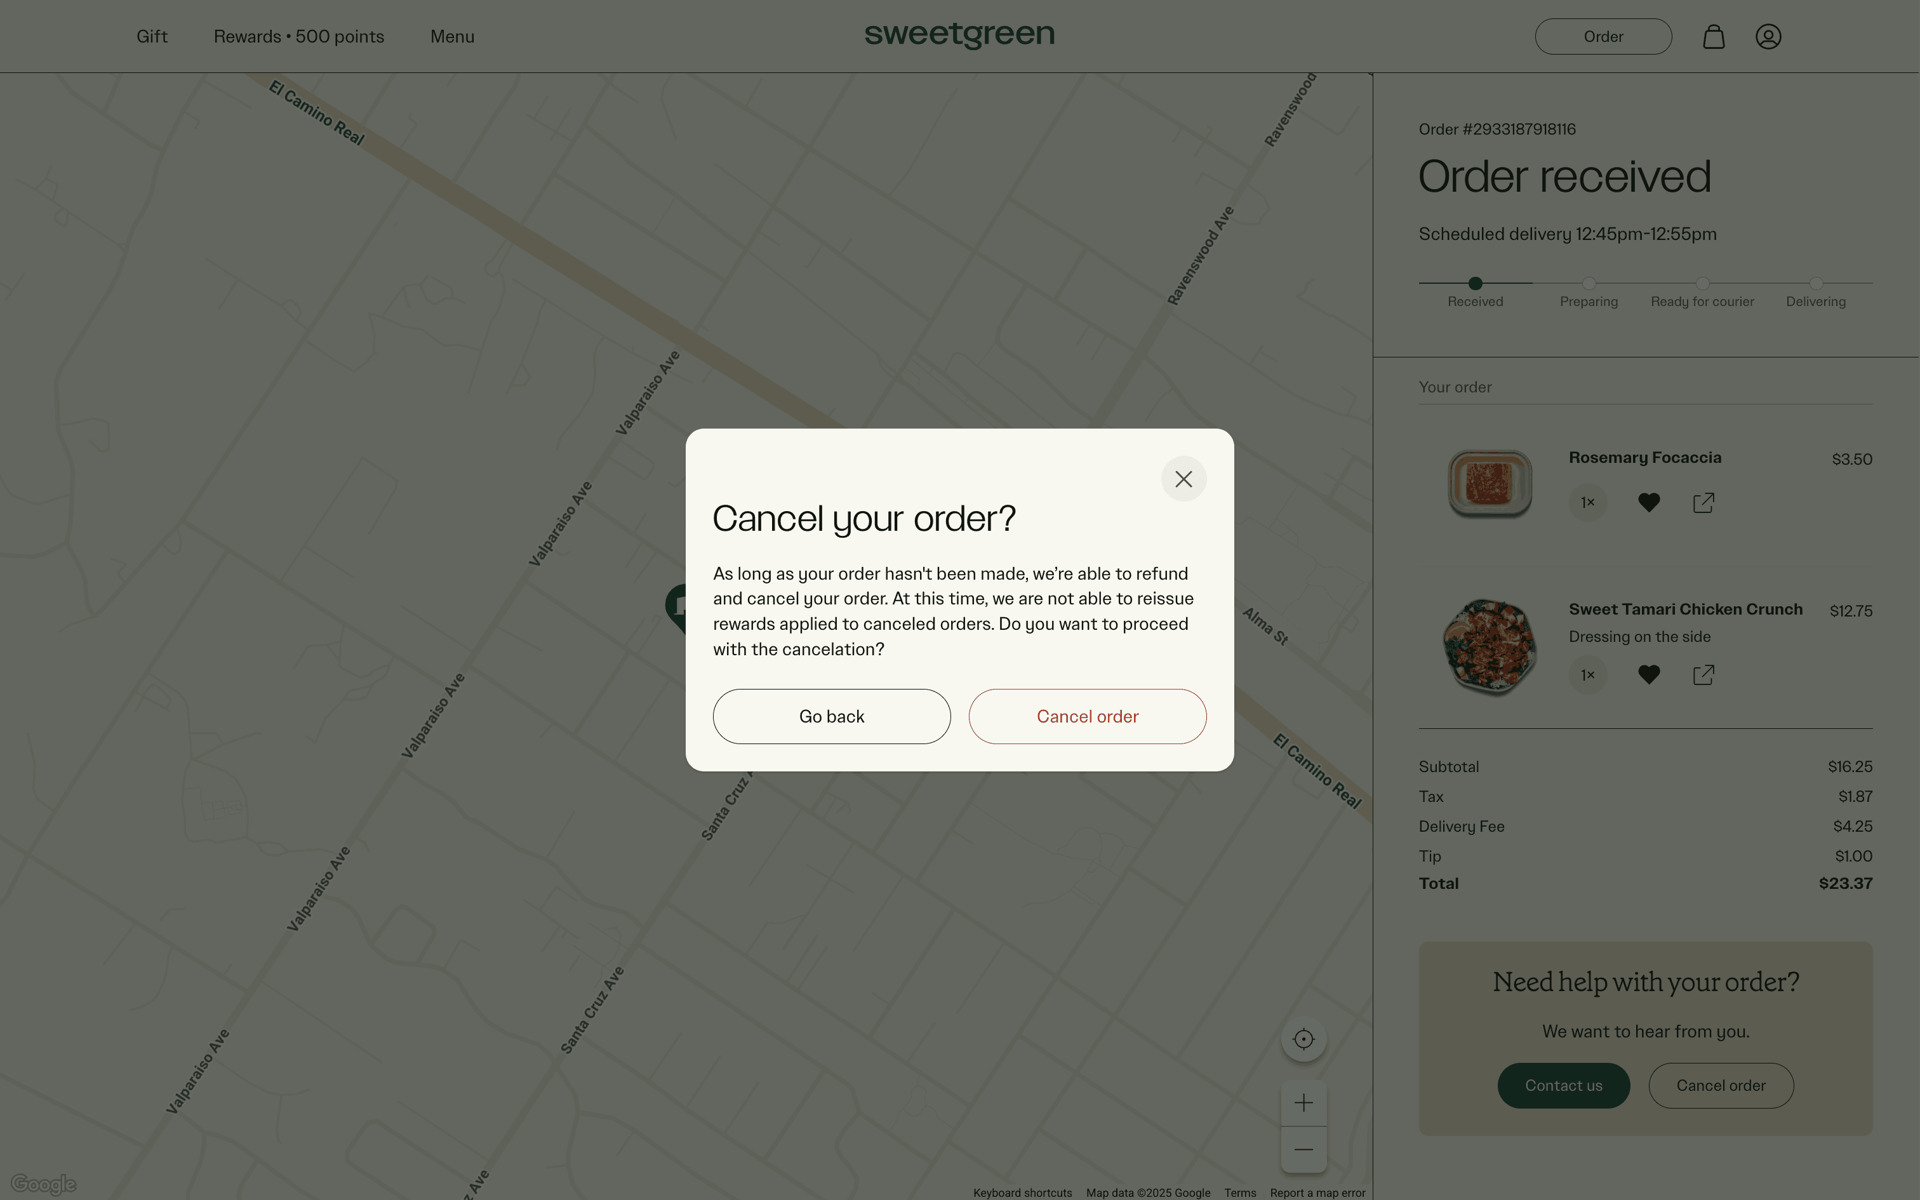Click the sweetgreen logo
This screenshot has height=1200, width=1920.
[x=959, y=36]
